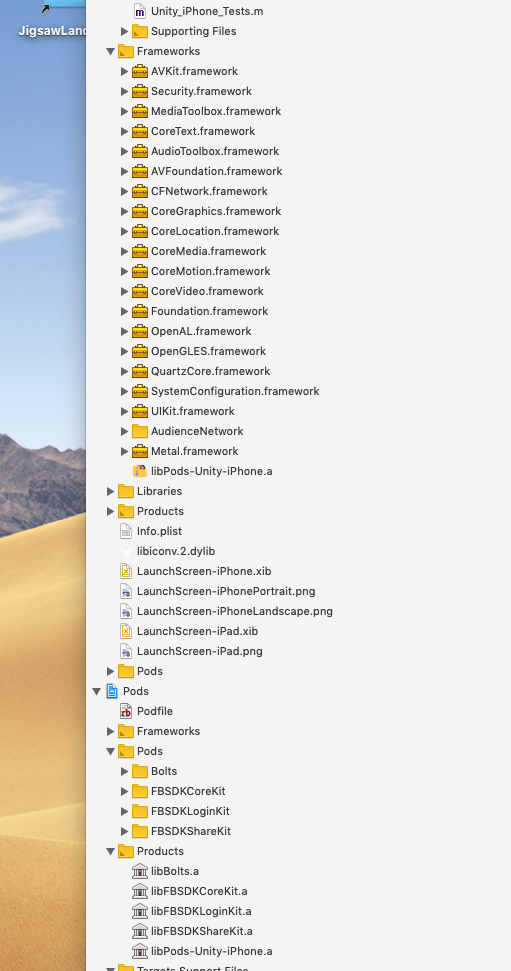Click the AudioToolbox.framework toolbox icon
Screen dimensions: 511x971
tap(140, 151)
